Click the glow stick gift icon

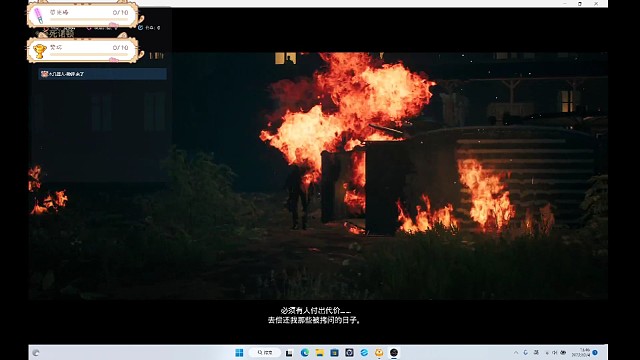[x=39, y=16]
